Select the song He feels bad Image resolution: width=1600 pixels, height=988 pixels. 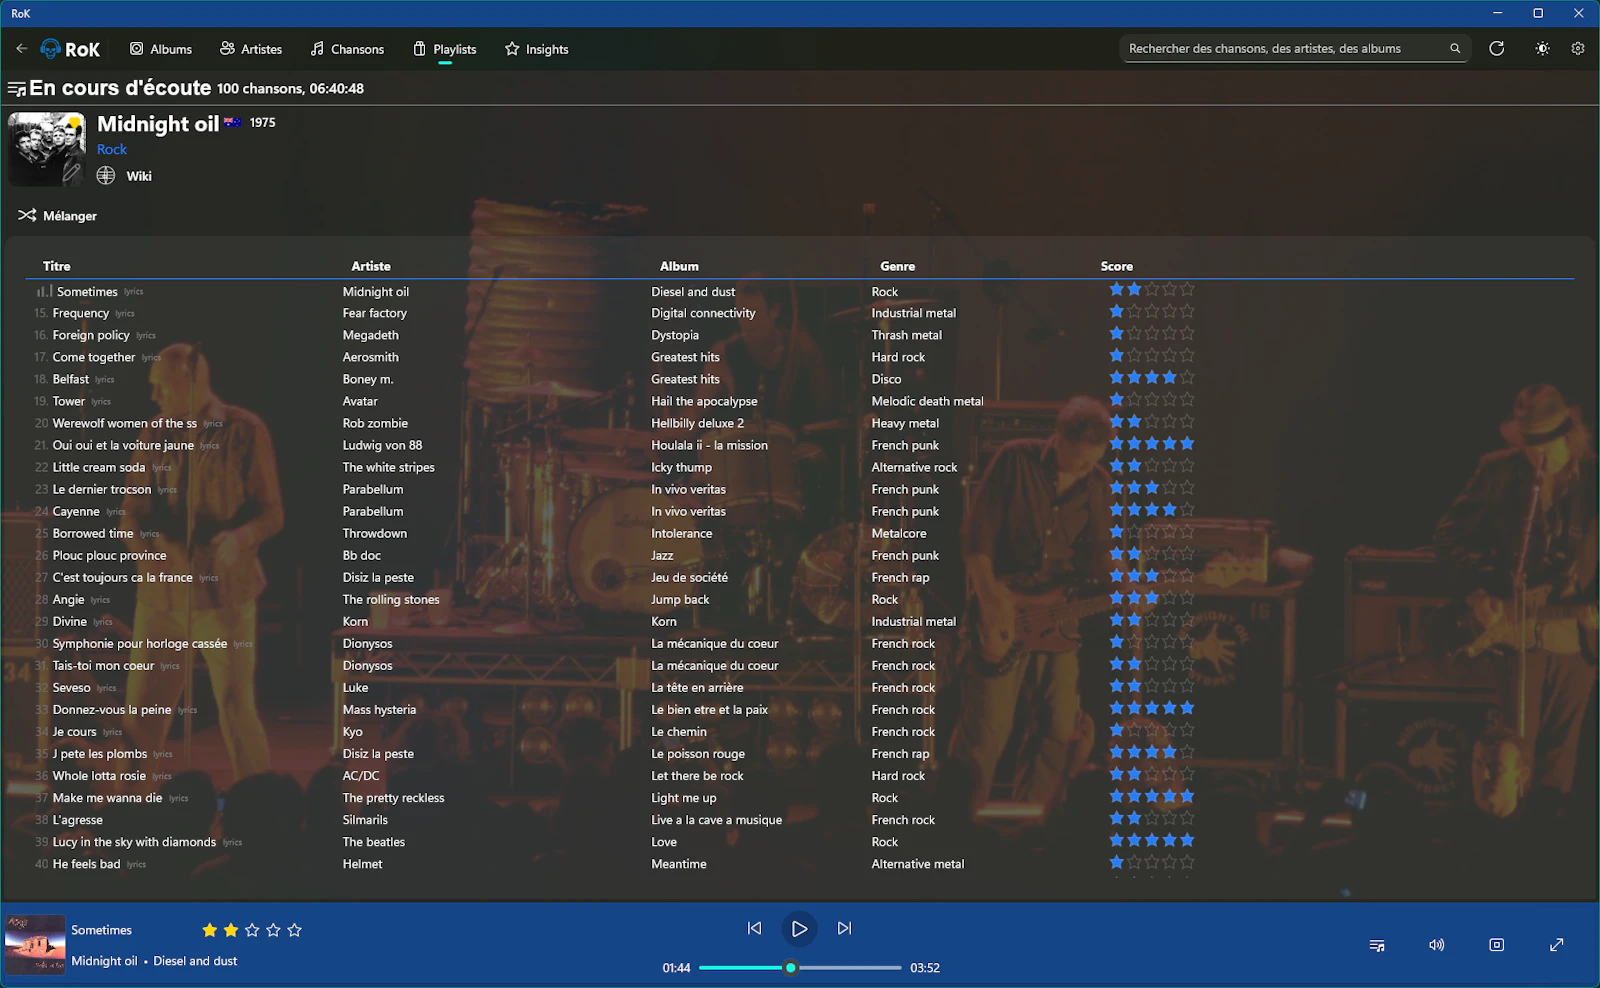86,864
